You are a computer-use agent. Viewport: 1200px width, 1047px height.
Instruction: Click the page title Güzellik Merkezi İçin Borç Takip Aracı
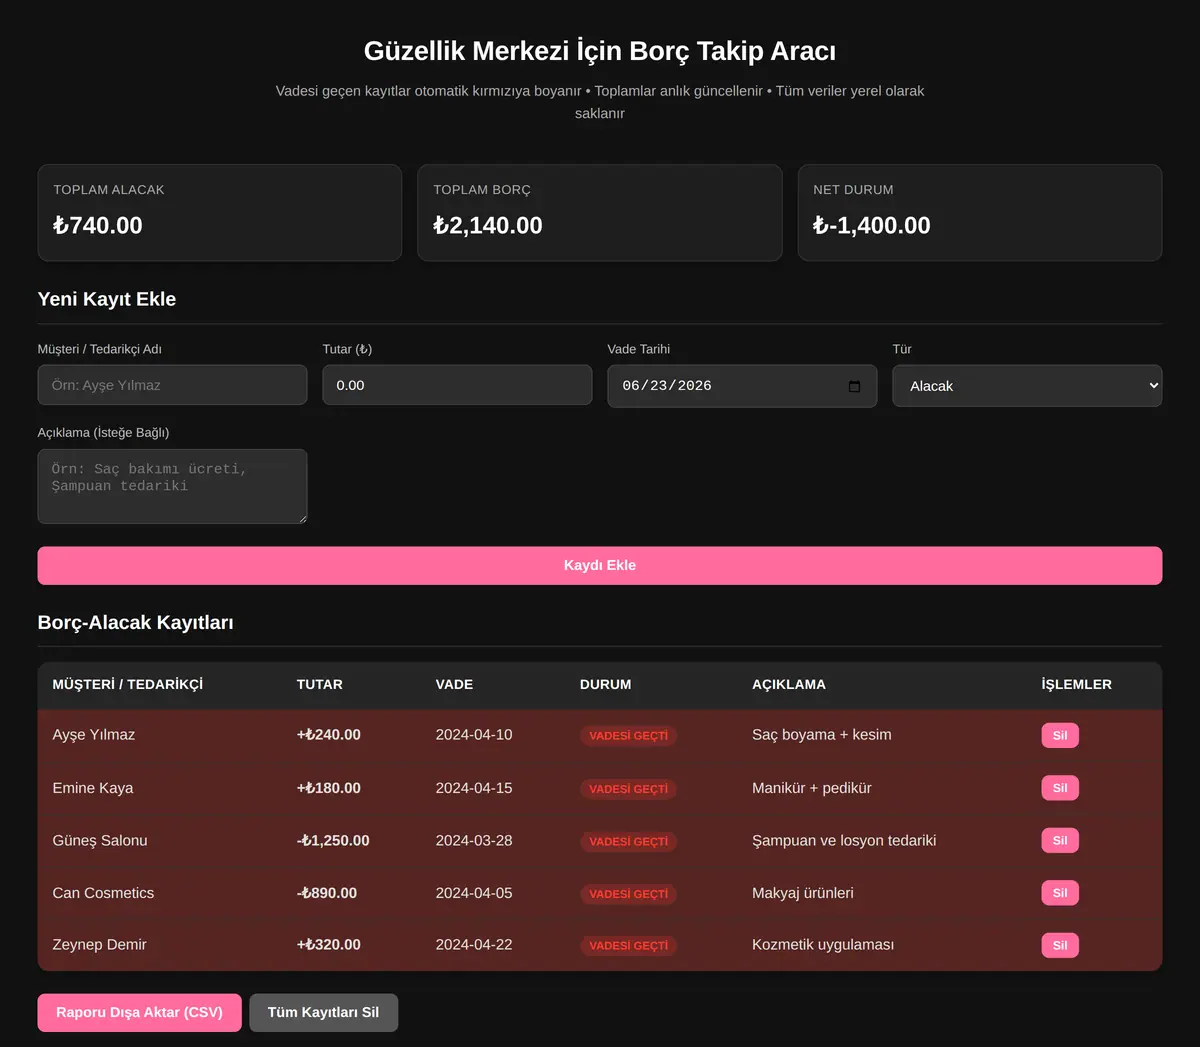click(600, 51)
